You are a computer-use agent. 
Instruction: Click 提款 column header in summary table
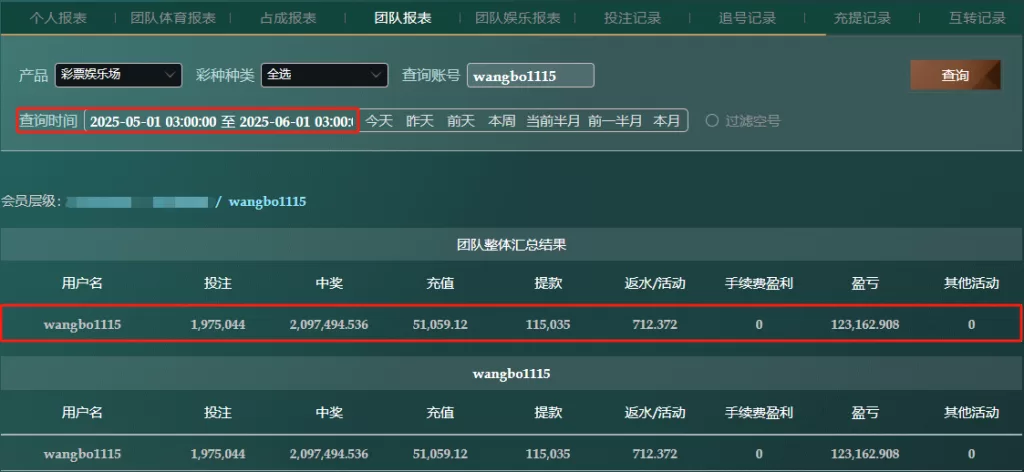(548, 283)
